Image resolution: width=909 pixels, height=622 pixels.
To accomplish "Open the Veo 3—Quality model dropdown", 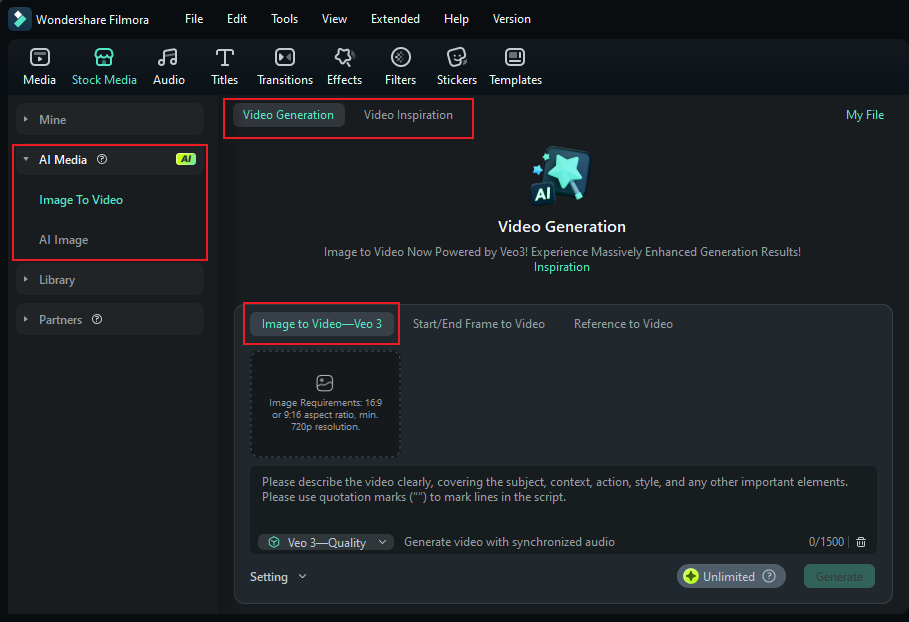I will [x=326, y=543].
